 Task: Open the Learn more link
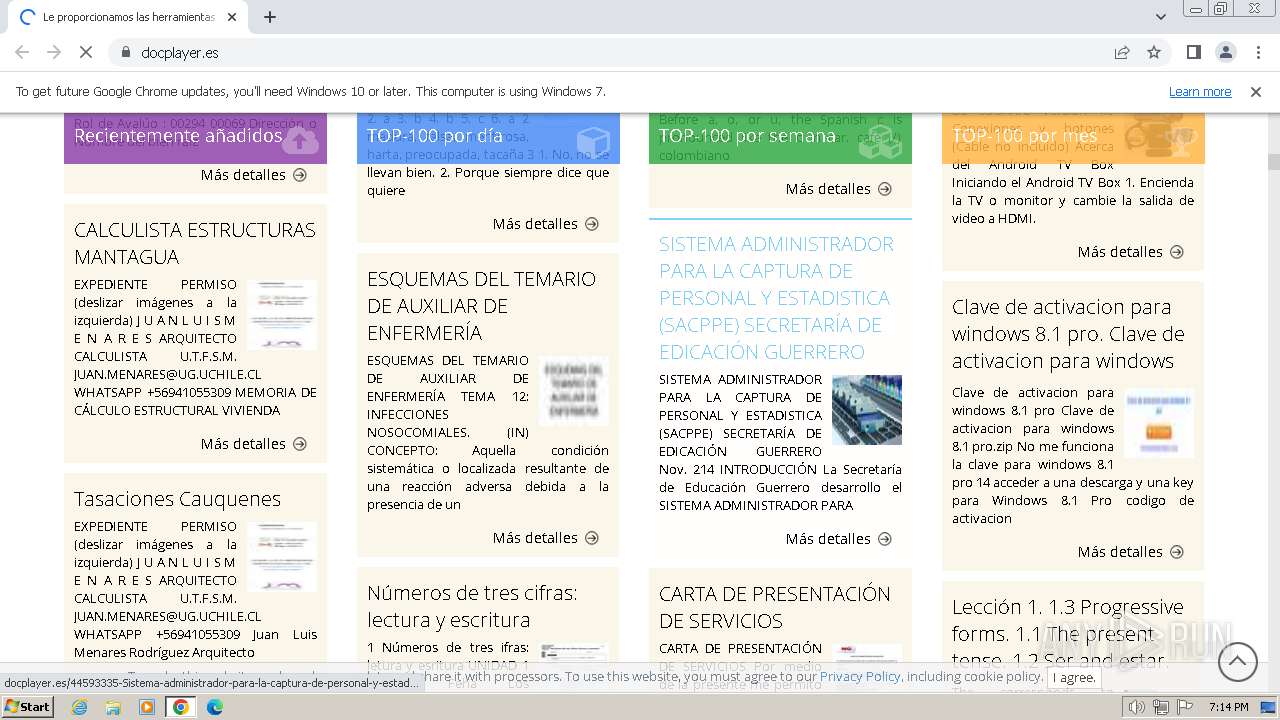(x=1200, y=91)
